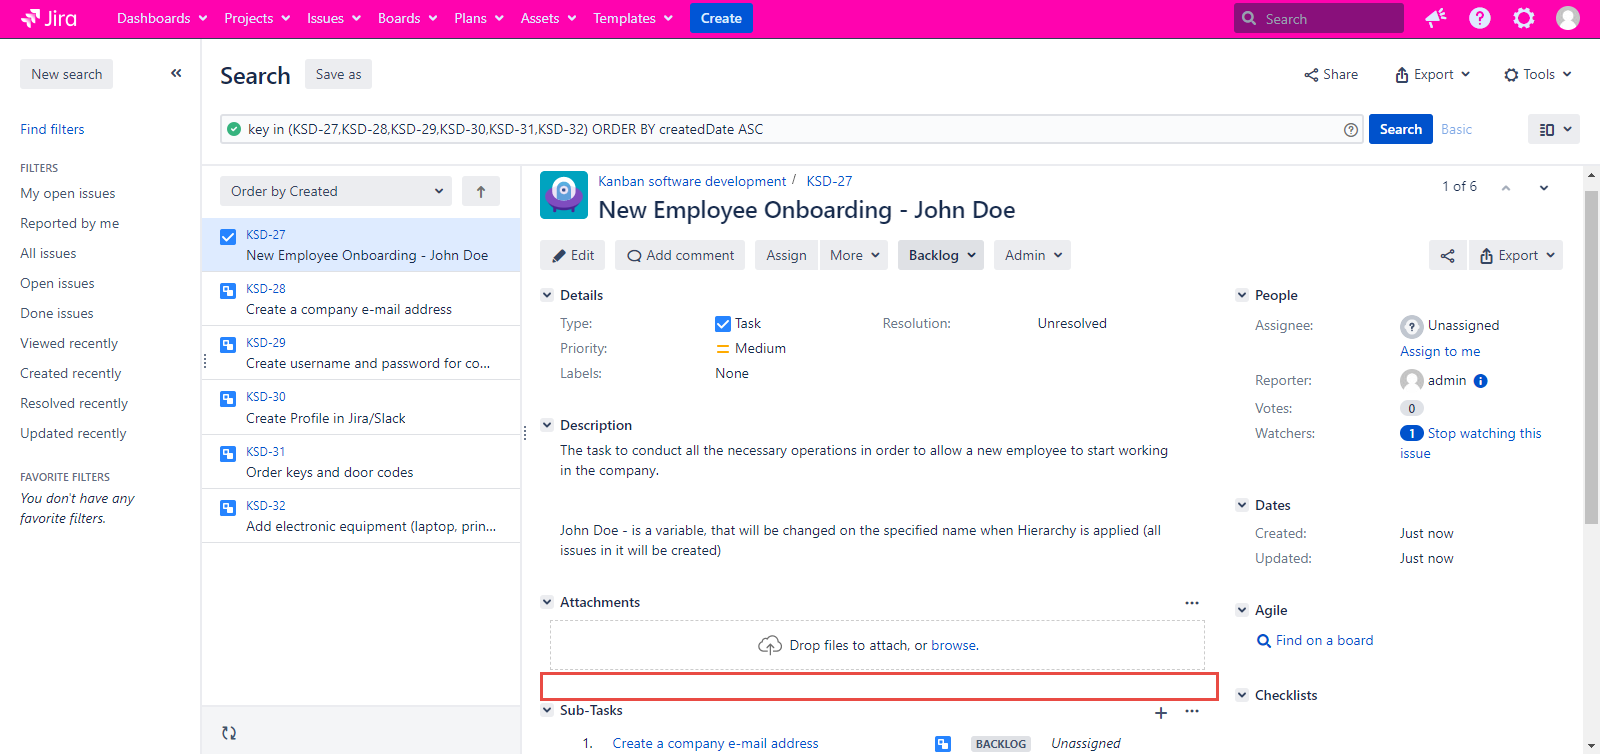Open the Templates menu

coord(632,18)
